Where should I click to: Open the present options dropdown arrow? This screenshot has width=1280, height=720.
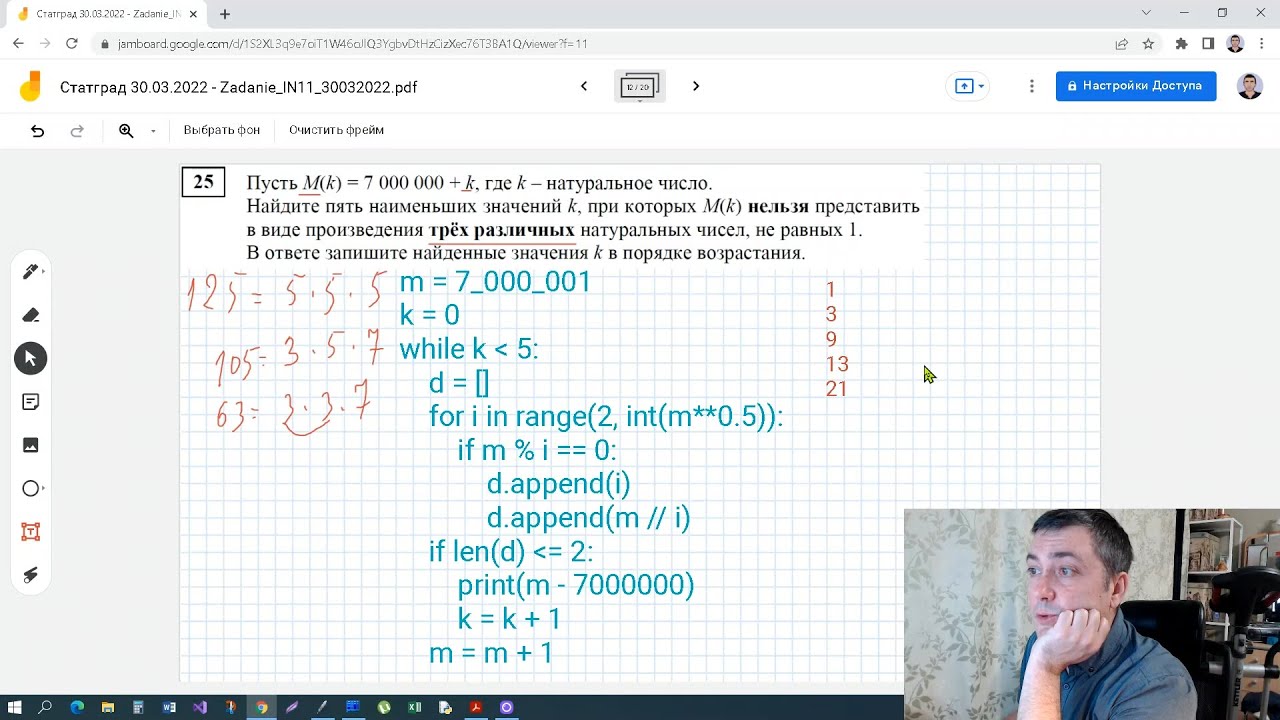tap(981, 86)
